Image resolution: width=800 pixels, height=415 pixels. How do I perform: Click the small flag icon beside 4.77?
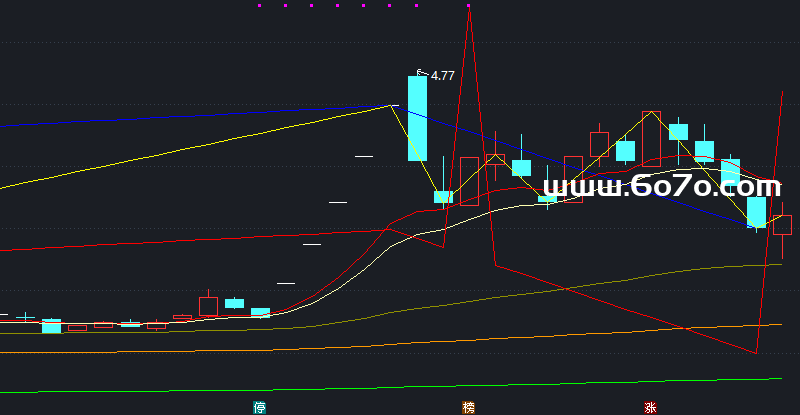[421, 72]
